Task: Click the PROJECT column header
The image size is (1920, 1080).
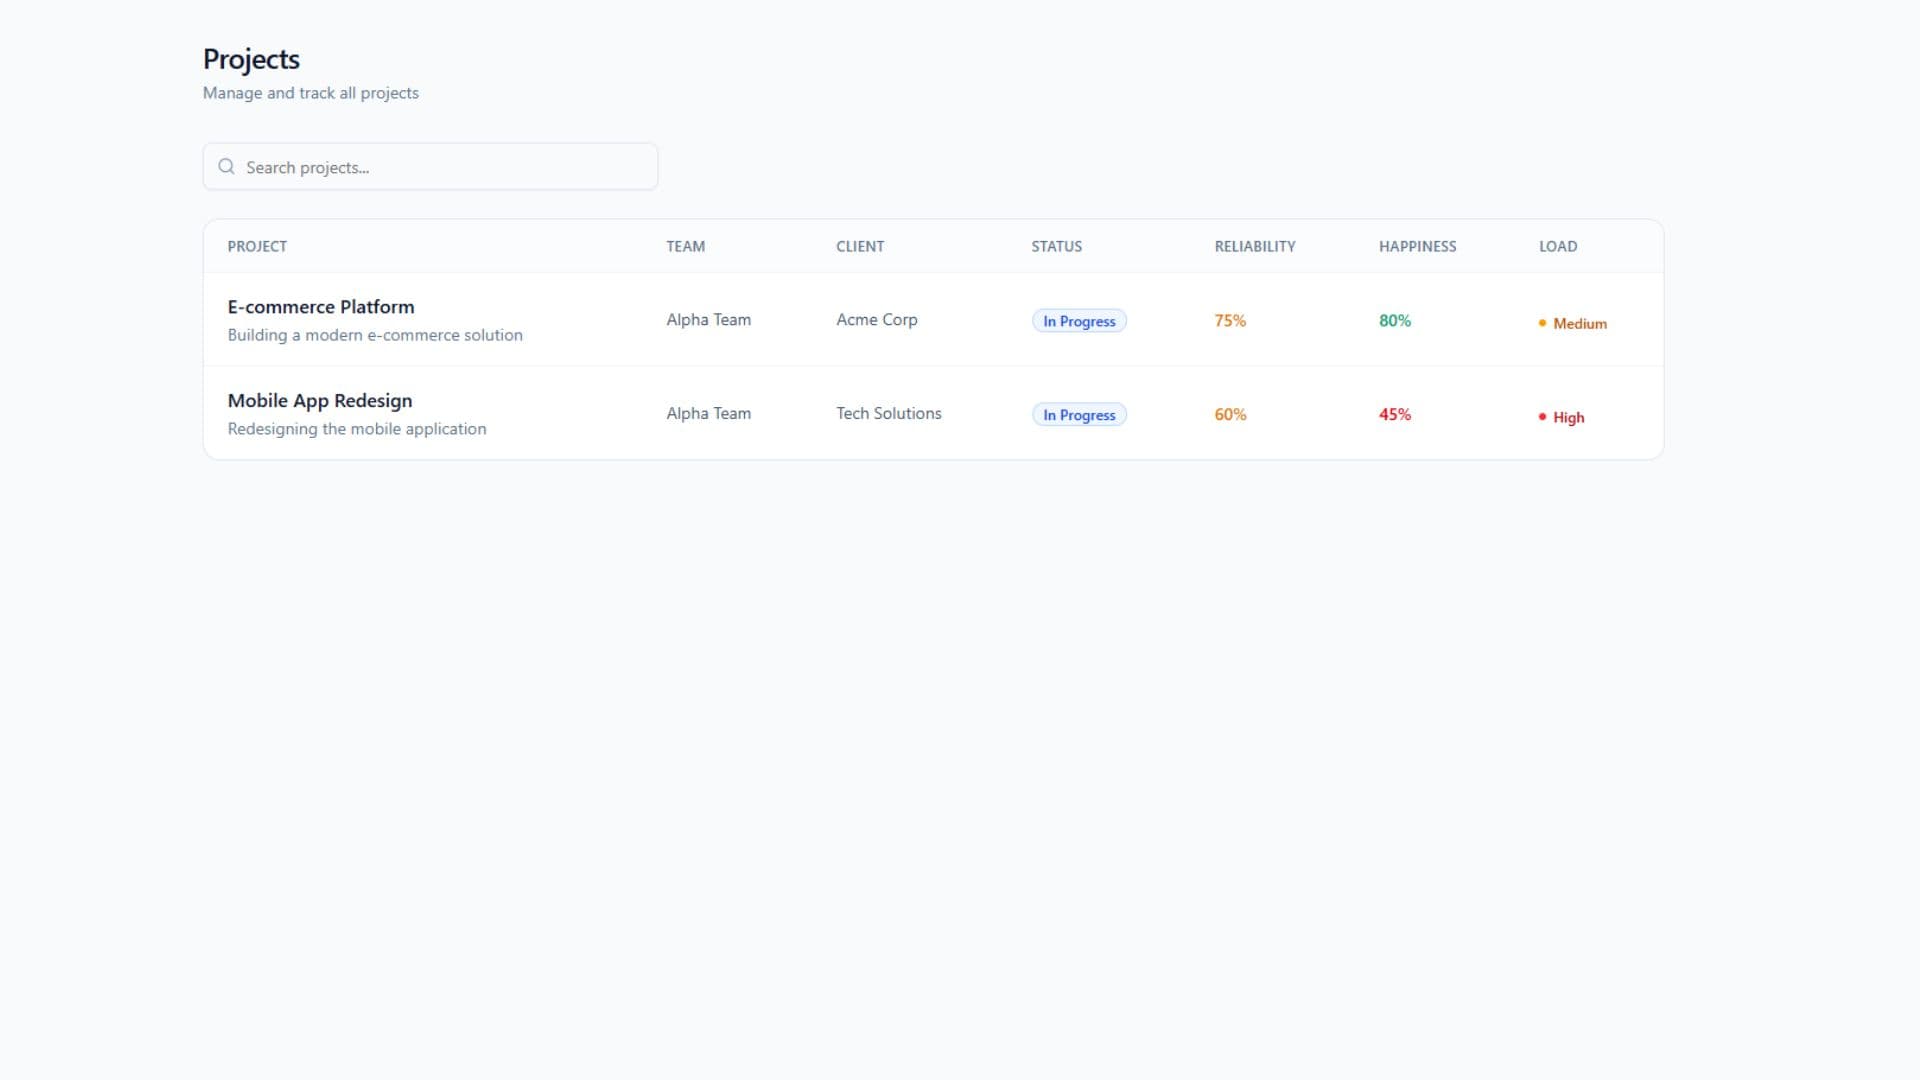Action: (257, 247)
